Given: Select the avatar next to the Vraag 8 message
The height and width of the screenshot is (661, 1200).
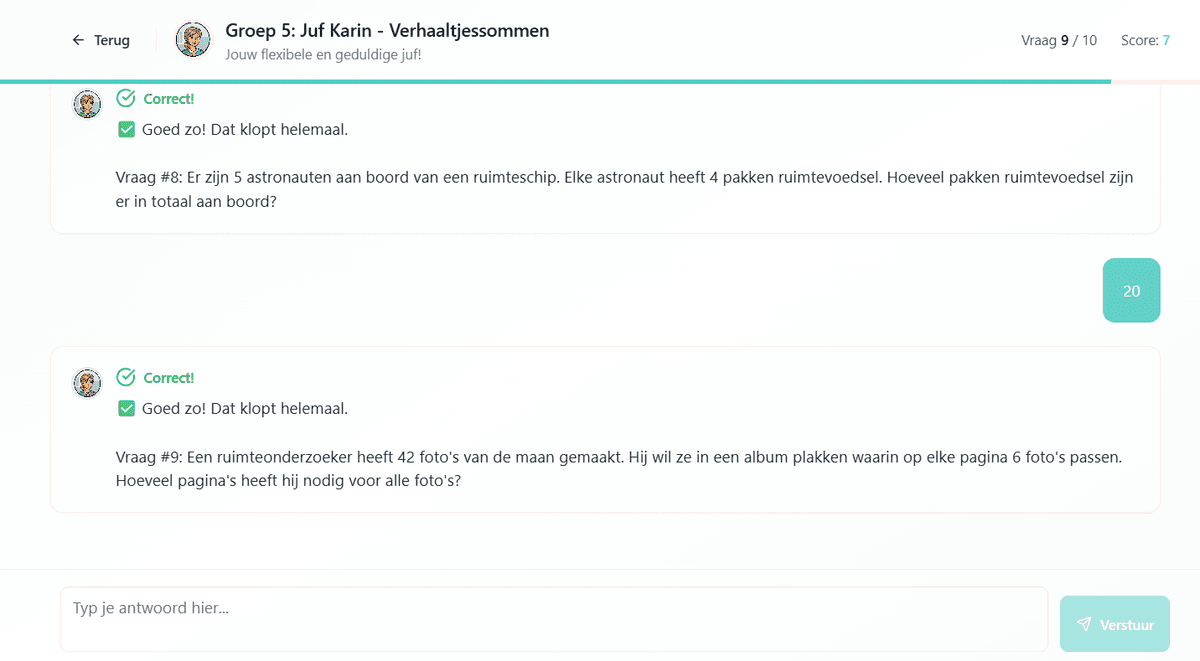Looking at the screenshot, I should 87,103.
